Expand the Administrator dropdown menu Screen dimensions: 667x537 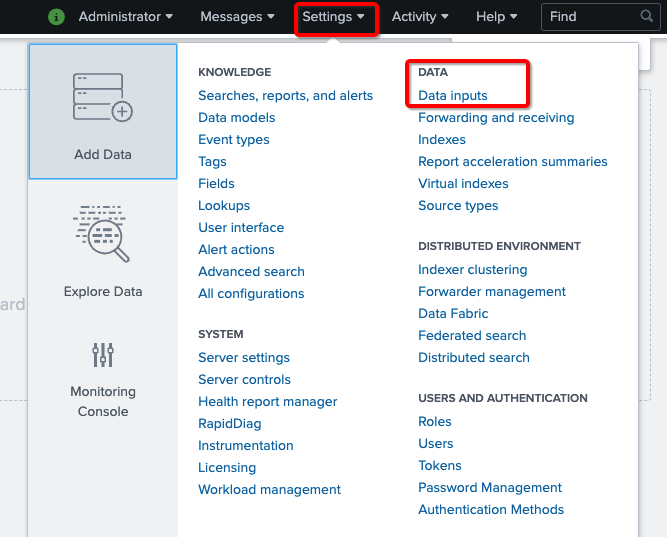click(125, 17)
